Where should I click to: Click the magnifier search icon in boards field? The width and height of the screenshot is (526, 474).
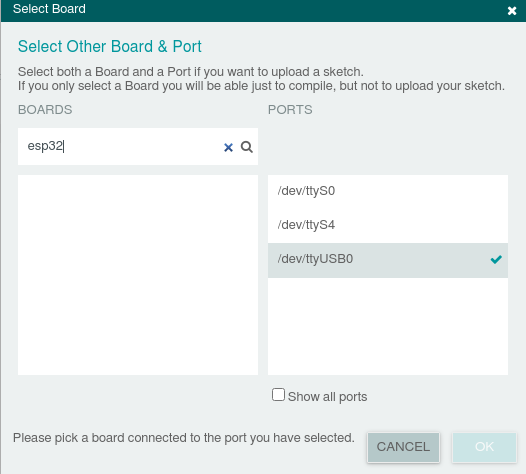pyautogui.click(x=247, y=147)
